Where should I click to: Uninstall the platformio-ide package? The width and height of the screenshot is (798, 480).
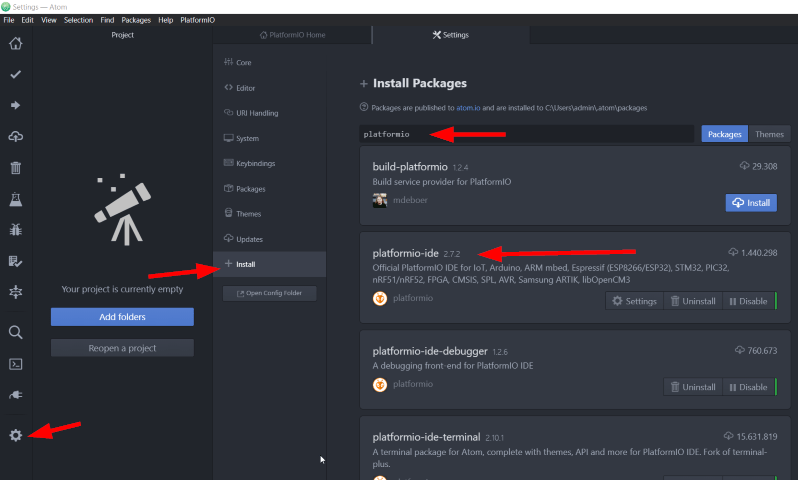(693, 301)
